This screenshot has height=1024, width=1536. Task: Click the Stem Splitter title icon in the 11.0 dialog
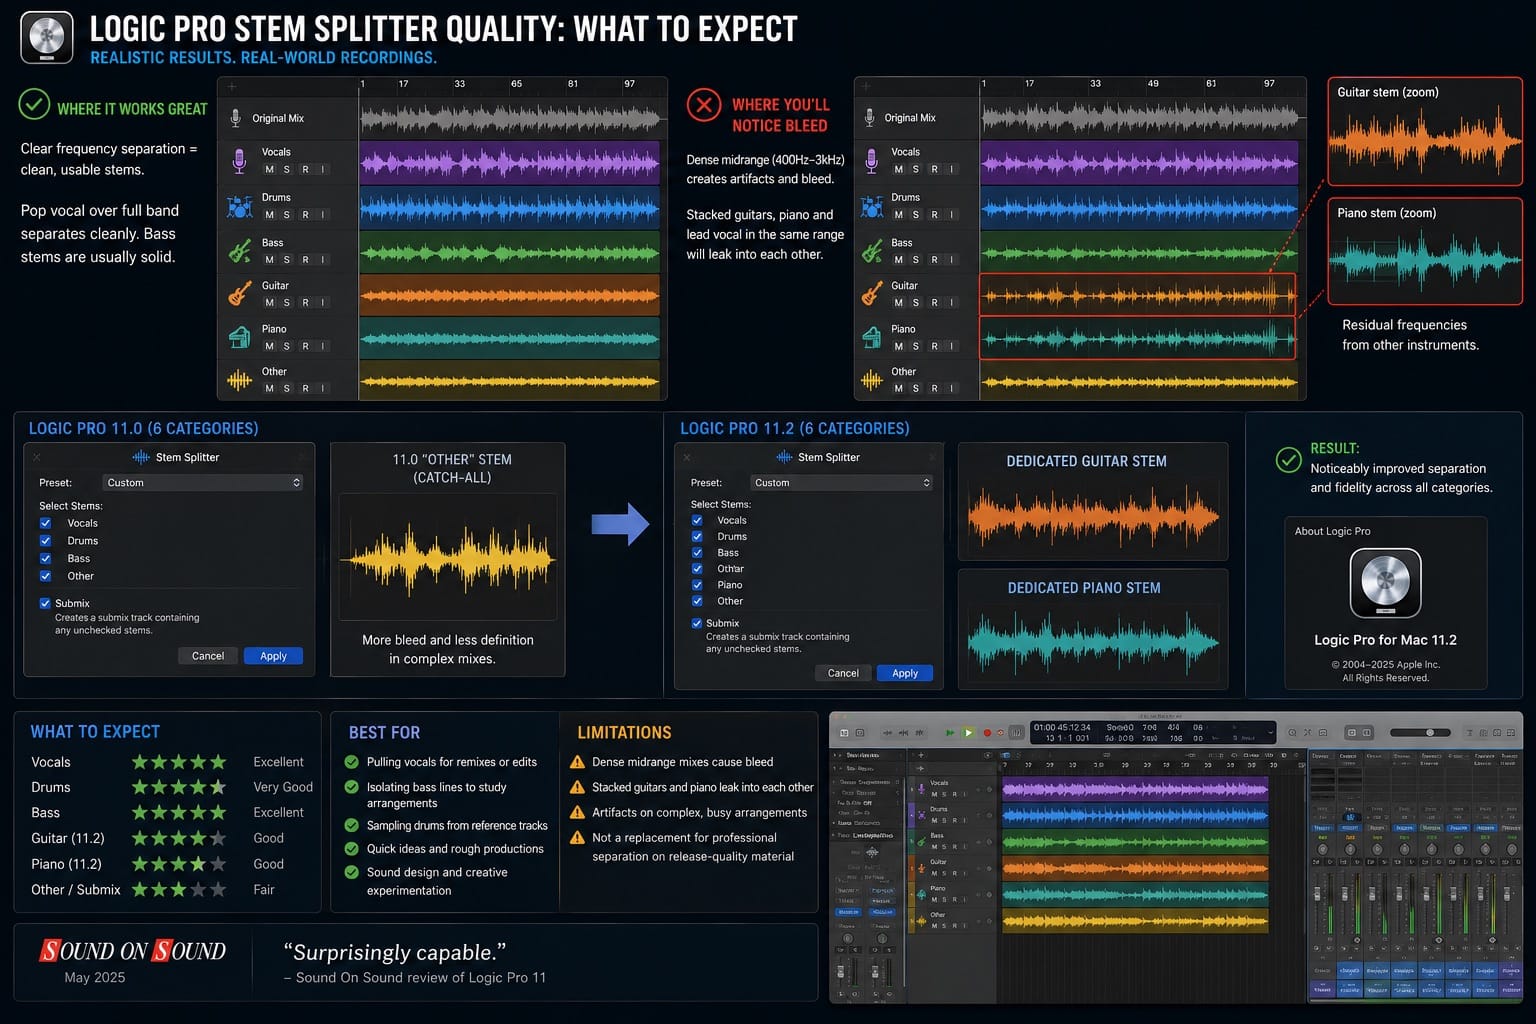pos(141,457)
